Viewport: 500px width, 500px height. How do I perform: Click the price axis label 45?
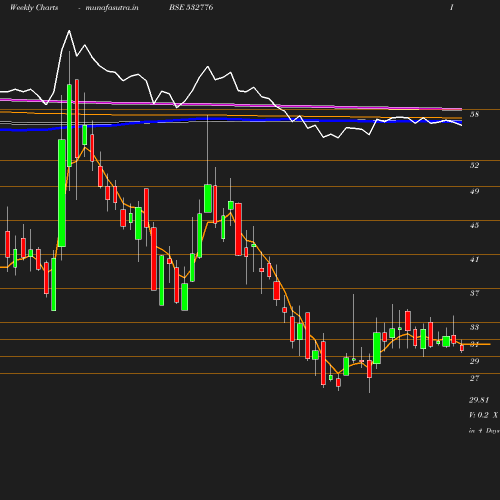[474, 225]
